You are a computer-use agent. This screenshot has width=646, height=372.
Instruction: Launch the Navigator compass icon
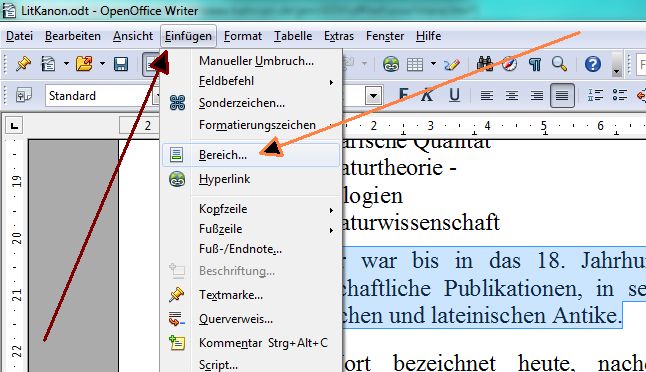(x=509, y=64)
